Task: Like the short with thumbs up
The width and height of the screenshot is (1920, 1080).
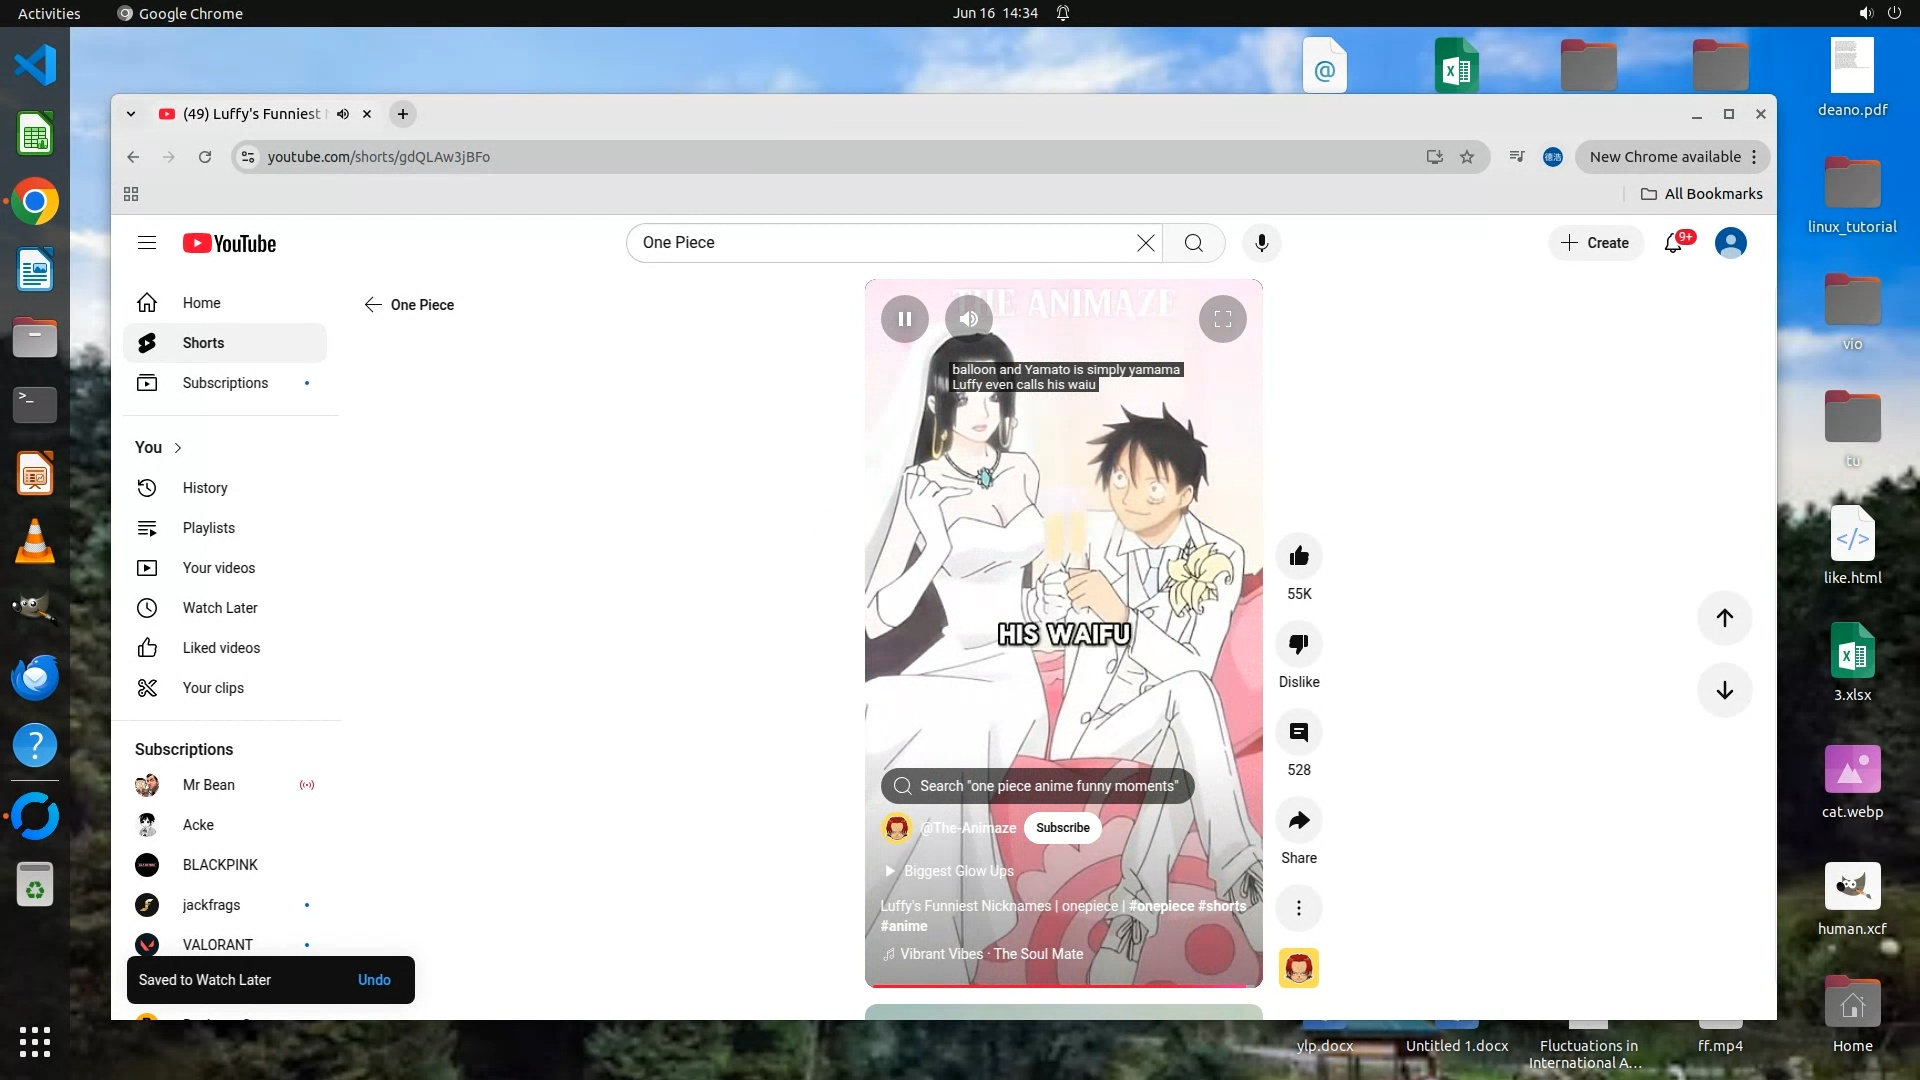Action: click(x=1299, y=556)
